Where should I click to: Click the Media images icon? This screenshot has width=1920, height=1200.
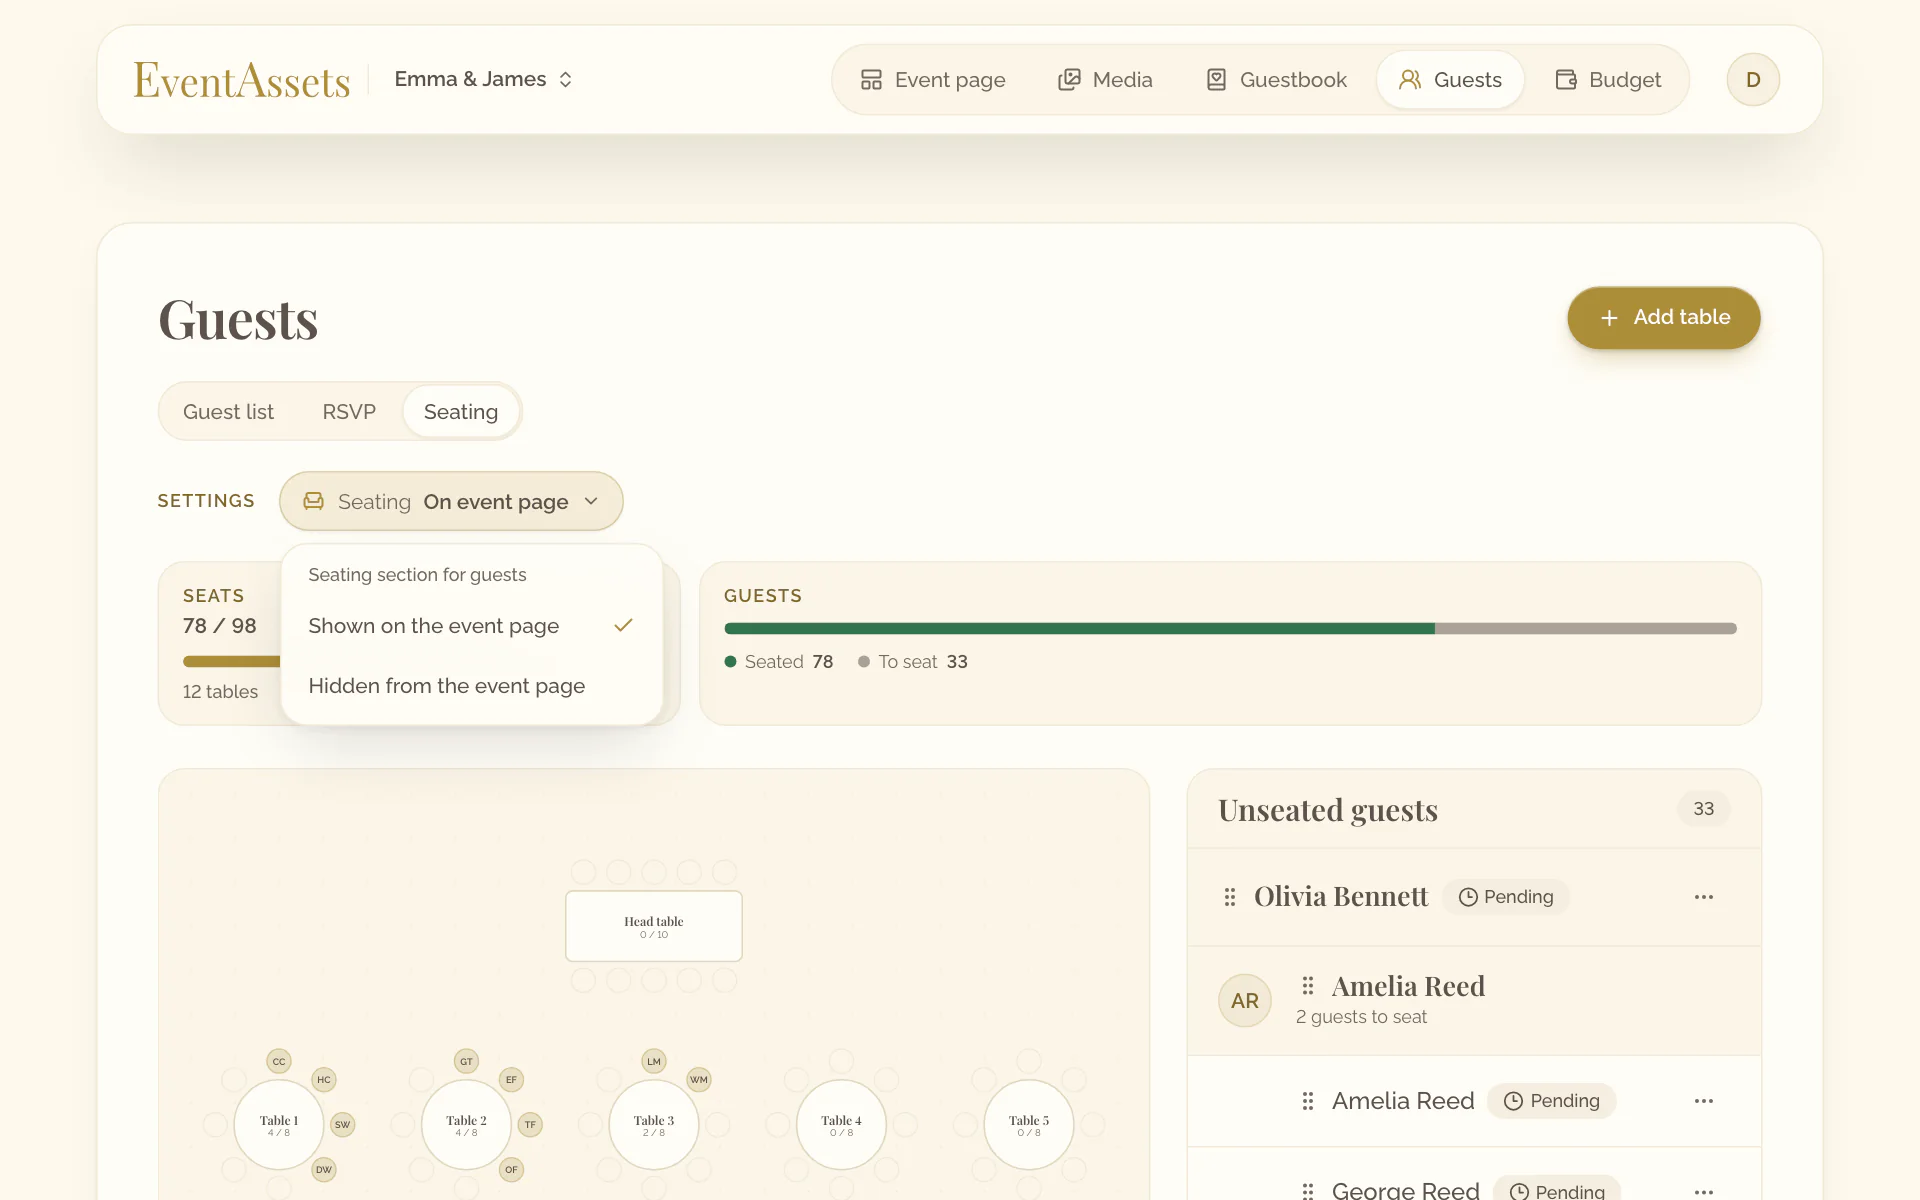1069,80
